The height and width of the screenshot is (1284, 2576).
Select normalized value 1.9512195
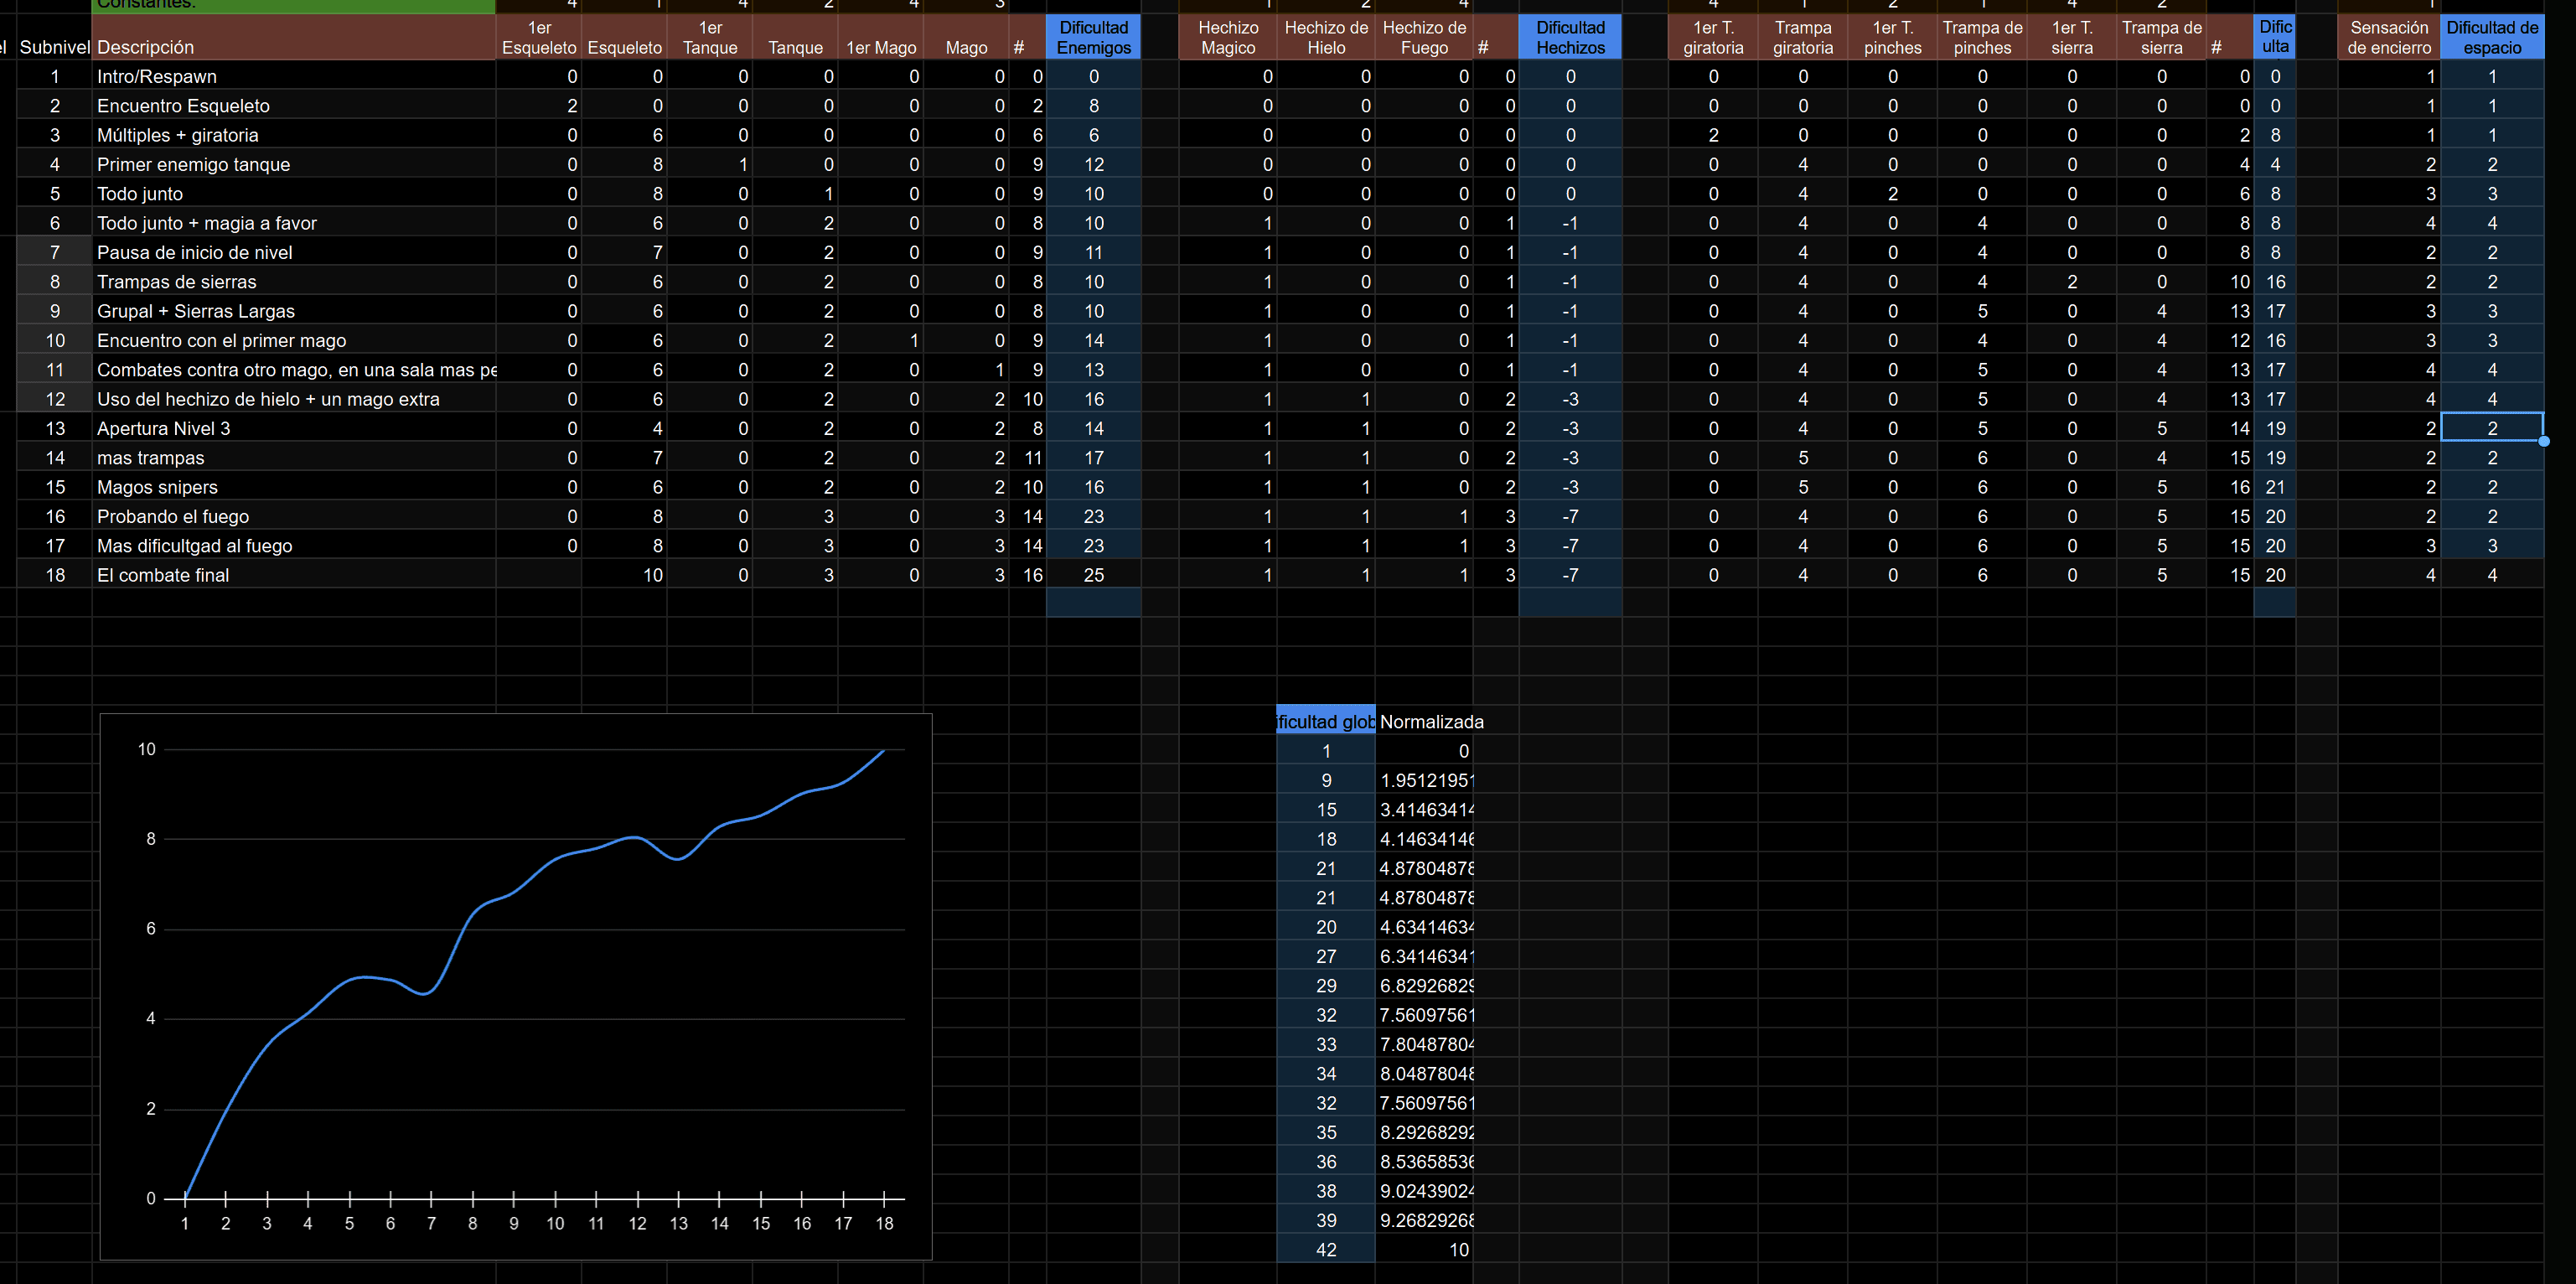pyautogui.click(x=1424, y=779)
